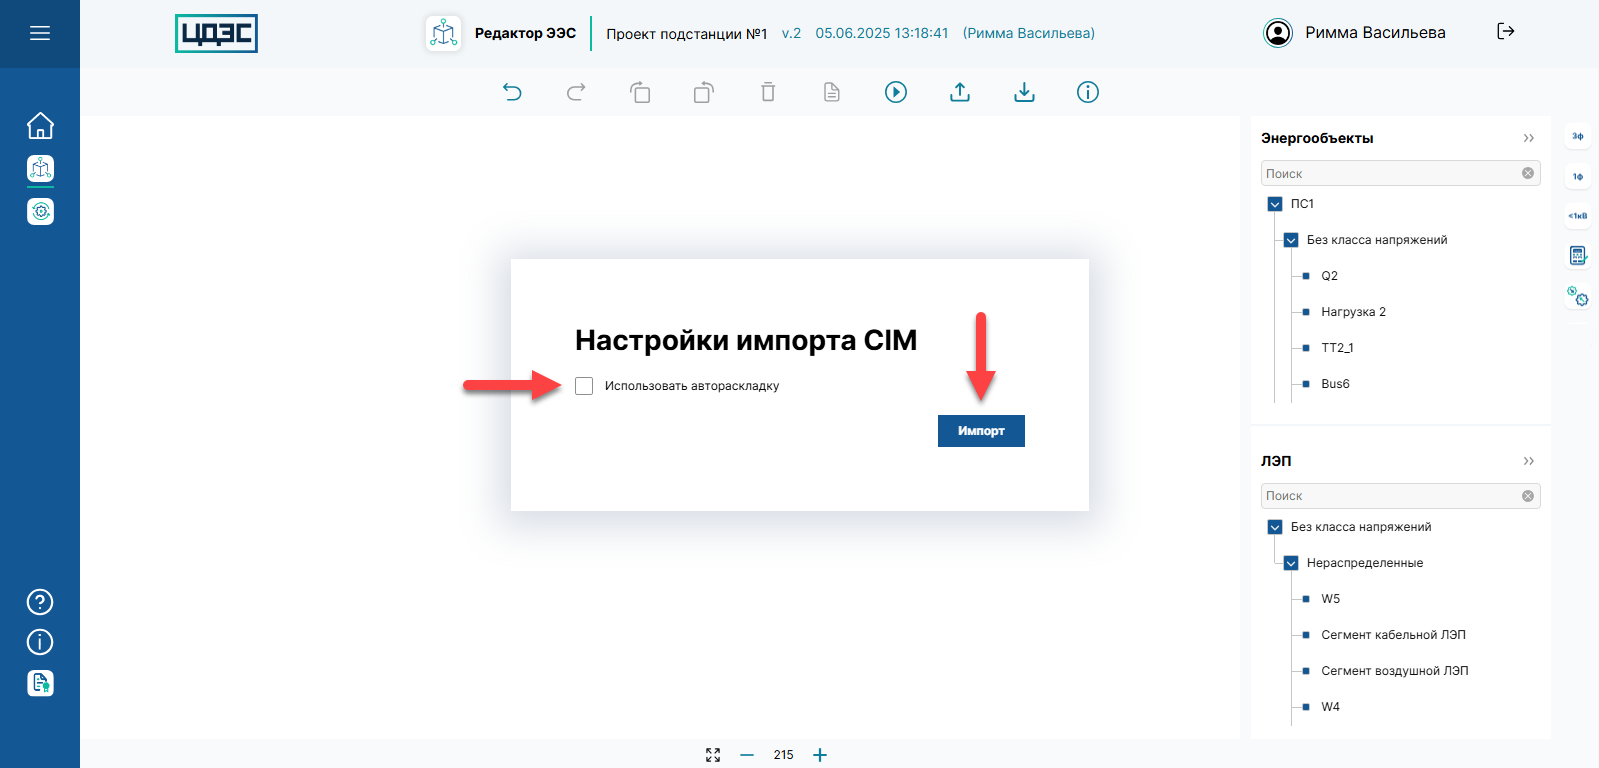
Task: Click the run/play circle icon
Action: [x=896, y=92]
